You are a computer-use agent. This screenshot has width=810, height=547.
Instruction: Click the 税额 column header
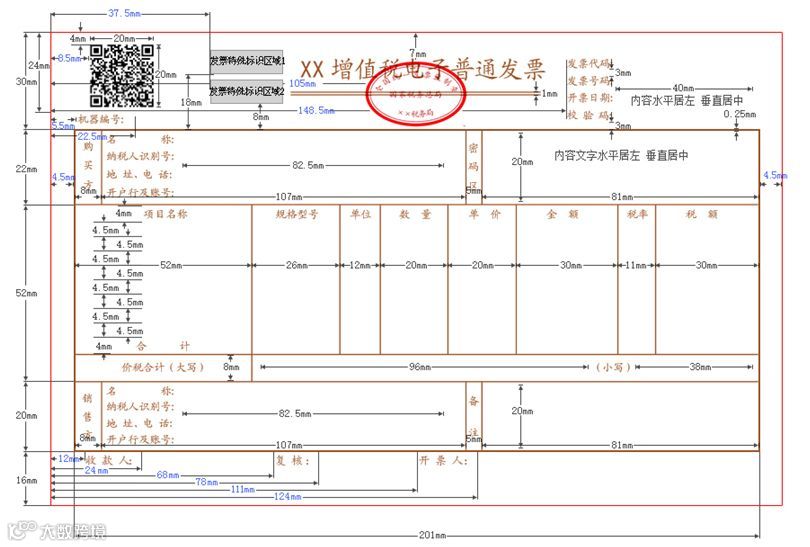pyautogui.click(x=702, y=214)
